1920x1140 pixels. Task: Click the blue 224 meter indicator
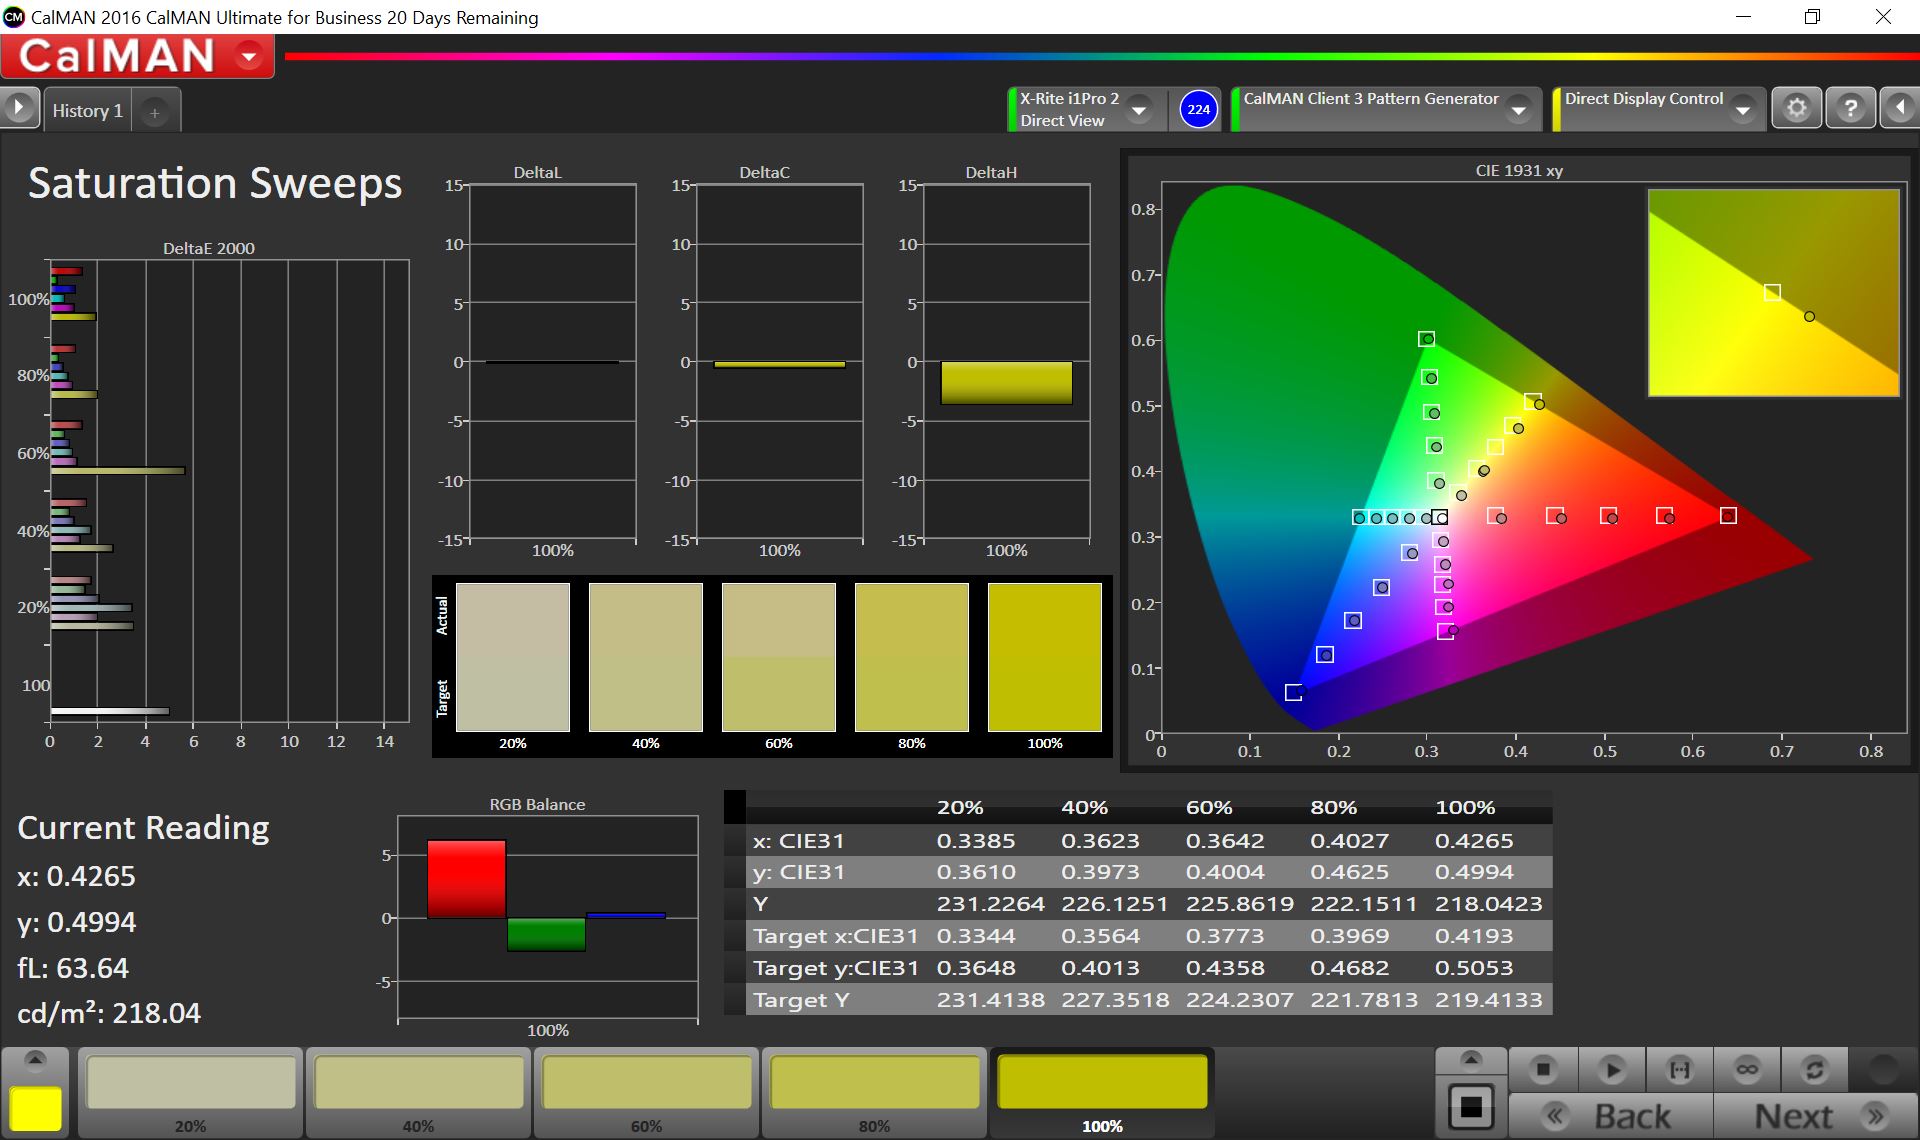[1198, 109]
